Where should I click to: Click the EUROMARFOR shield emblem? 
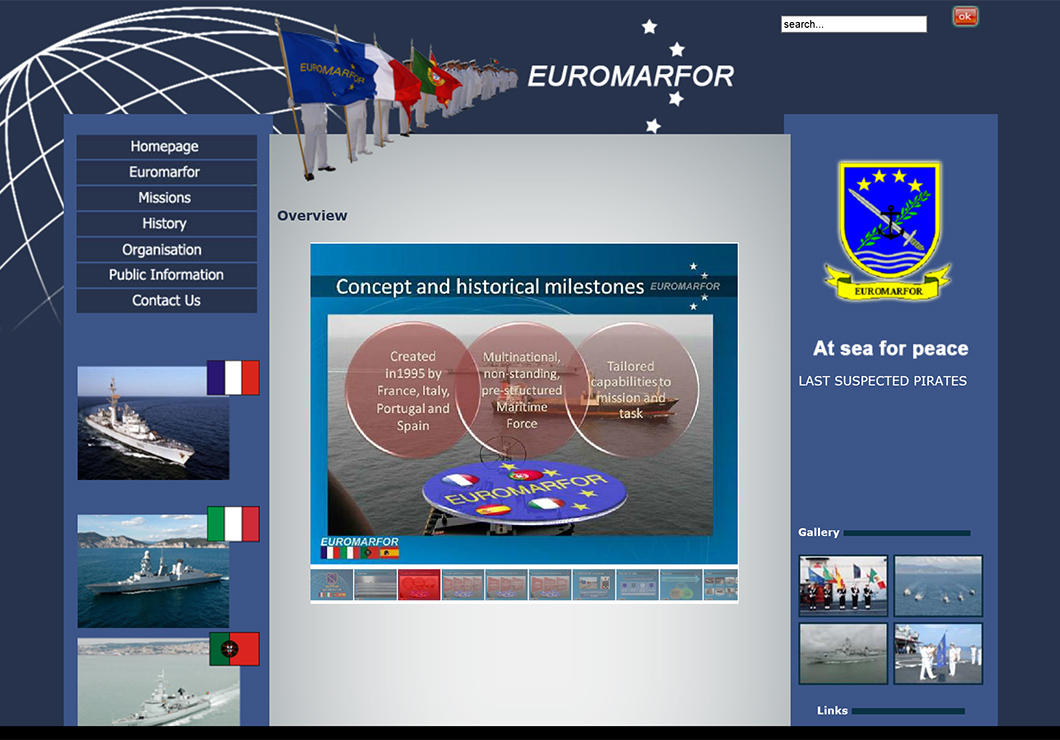[888, 230]
